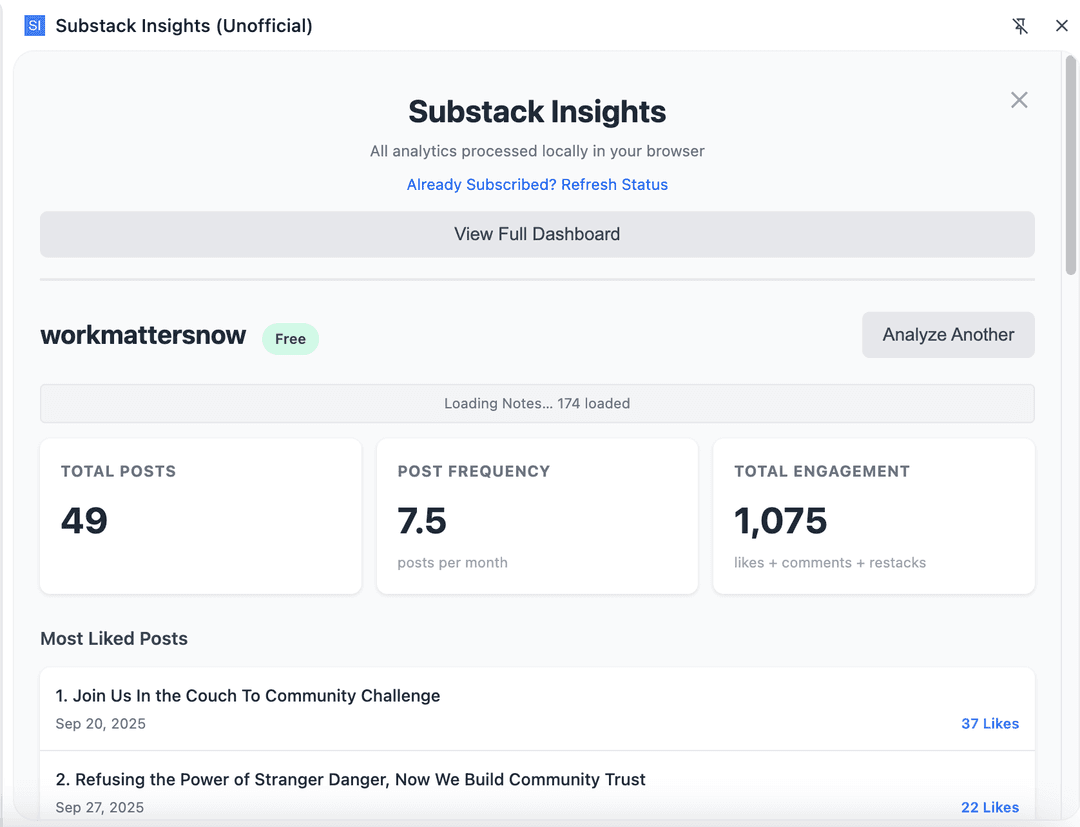
Task: Click the Post Frequency value 7.5
Action: (x=422, y=521)
